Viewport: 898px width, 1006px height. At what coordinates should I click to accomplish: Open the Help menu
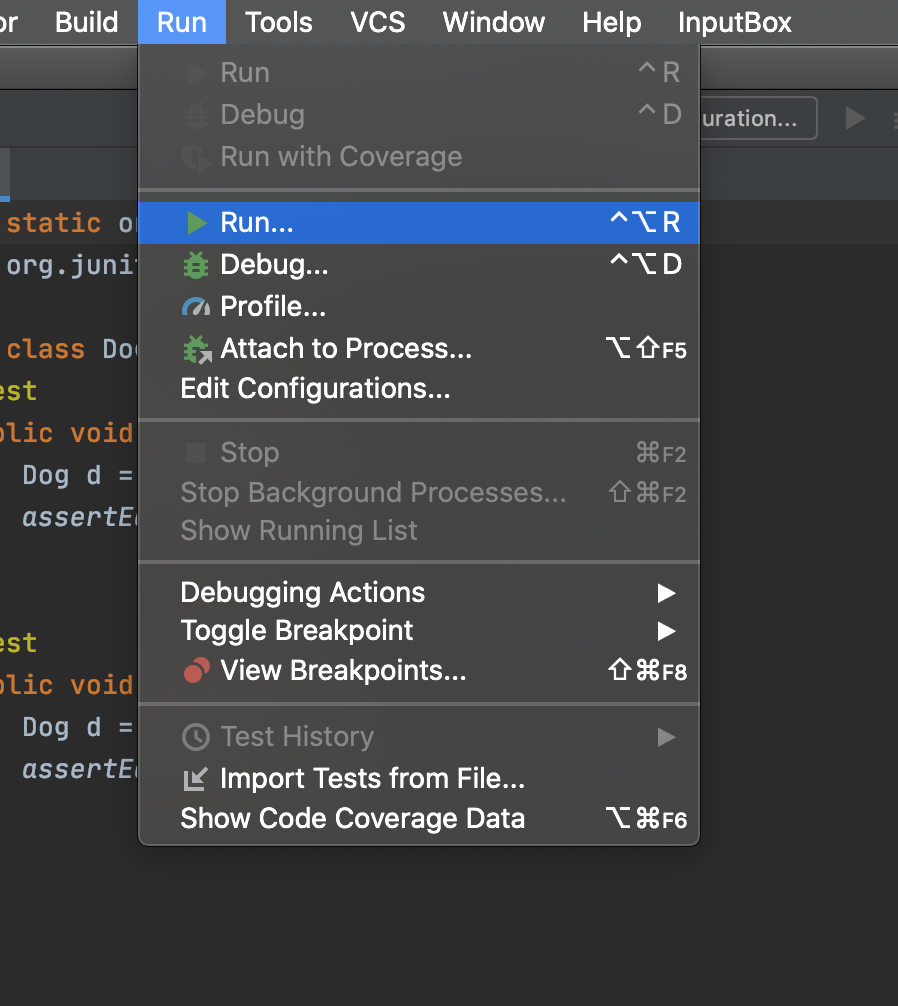[611, 22]
